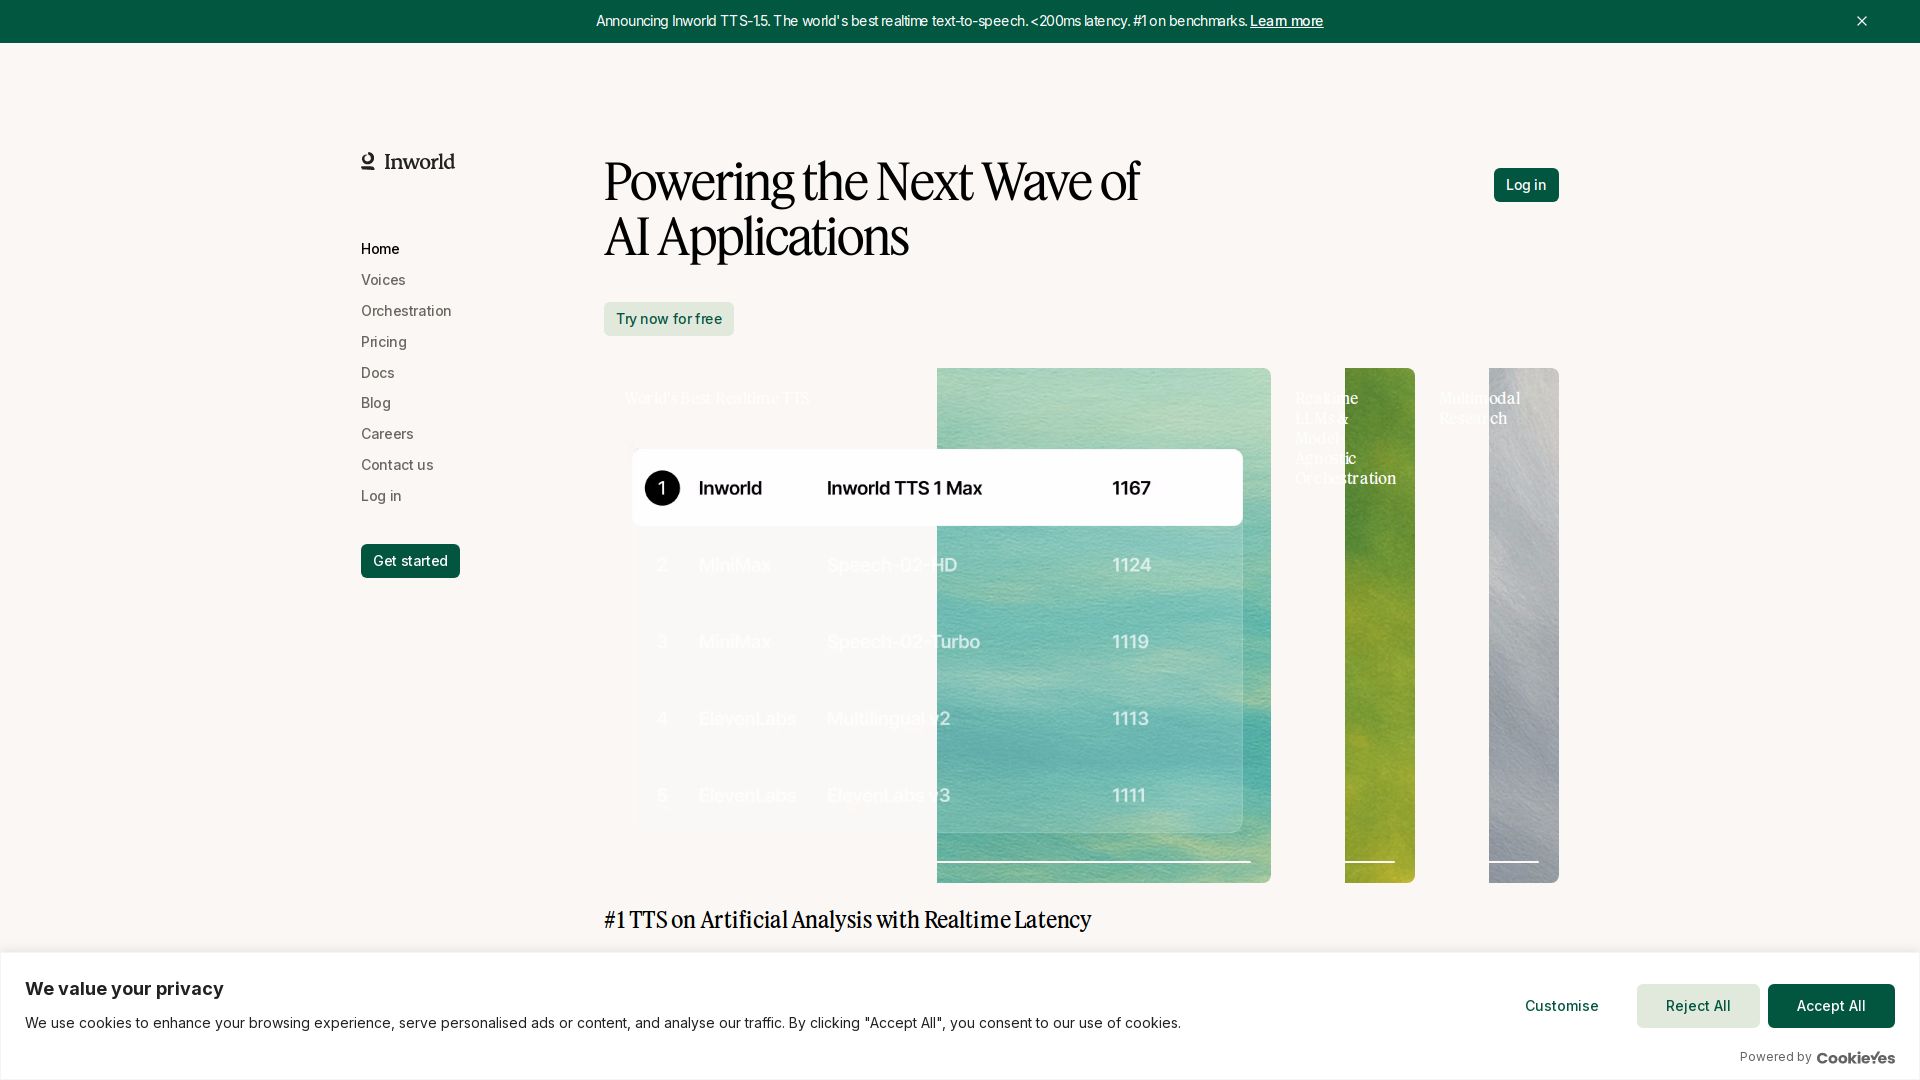Open the Learn more announcement link

pos(1286,21)
